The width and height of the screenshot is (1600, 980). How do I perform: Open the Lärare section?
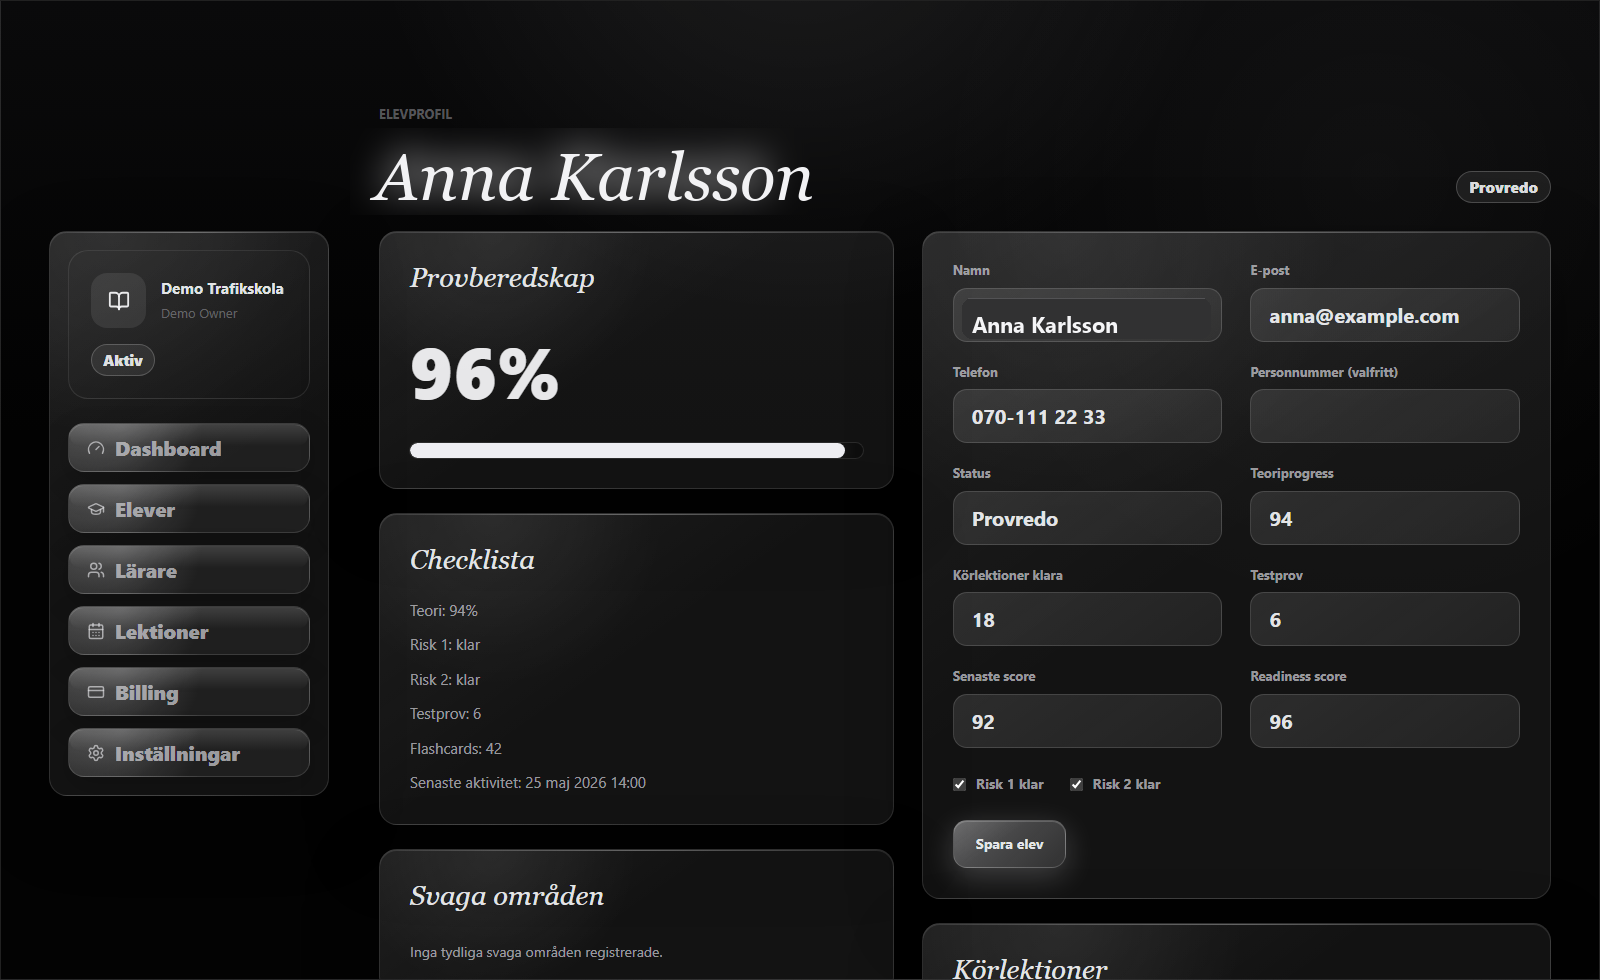click(x=189, y=570)
